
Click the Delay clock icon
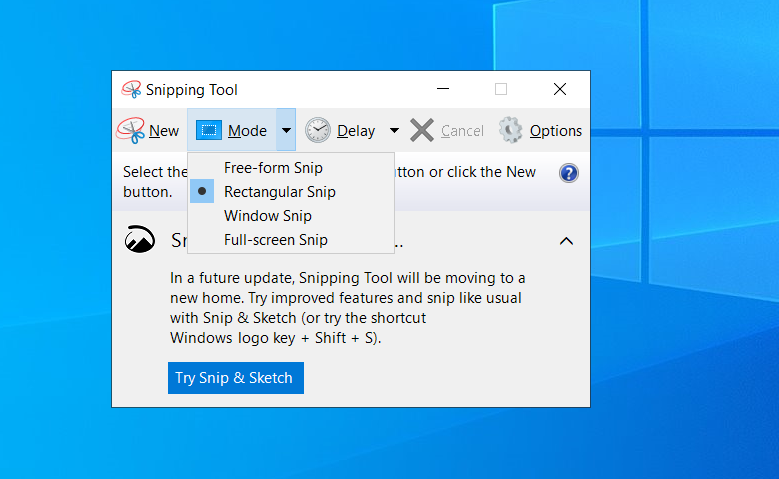pos(318,130)
